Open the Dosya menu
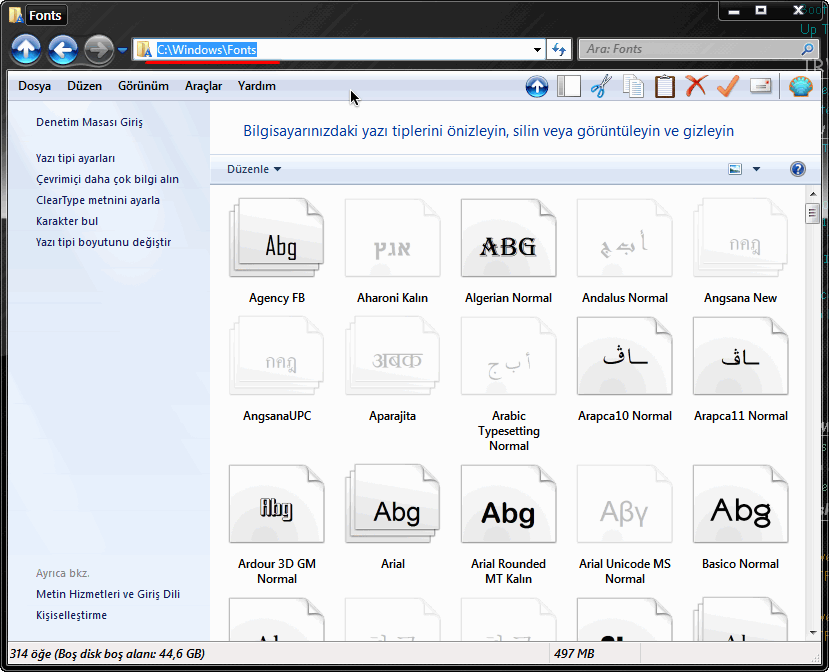This screenshot has height=672, width=829. (34, 86)
